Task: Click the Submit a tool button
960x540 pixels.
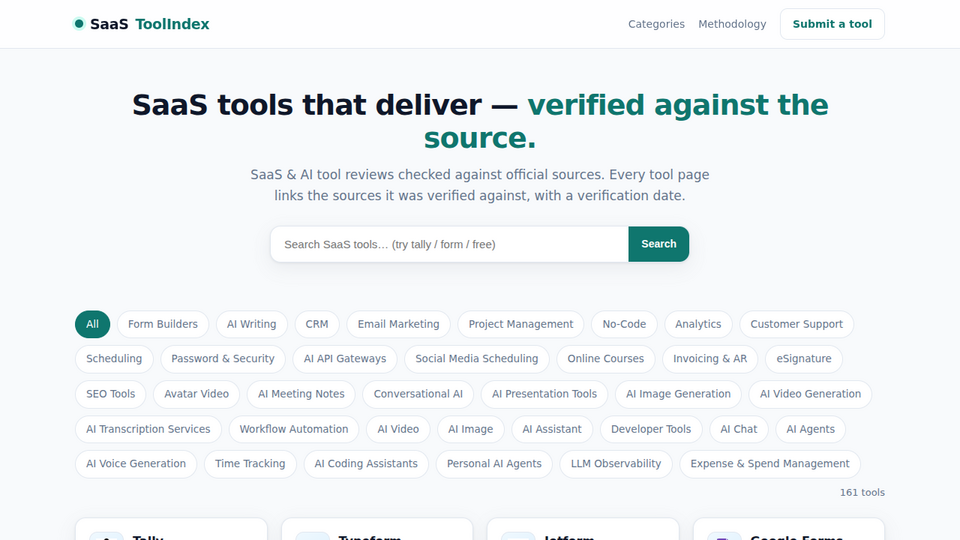Action: (832, 24)
